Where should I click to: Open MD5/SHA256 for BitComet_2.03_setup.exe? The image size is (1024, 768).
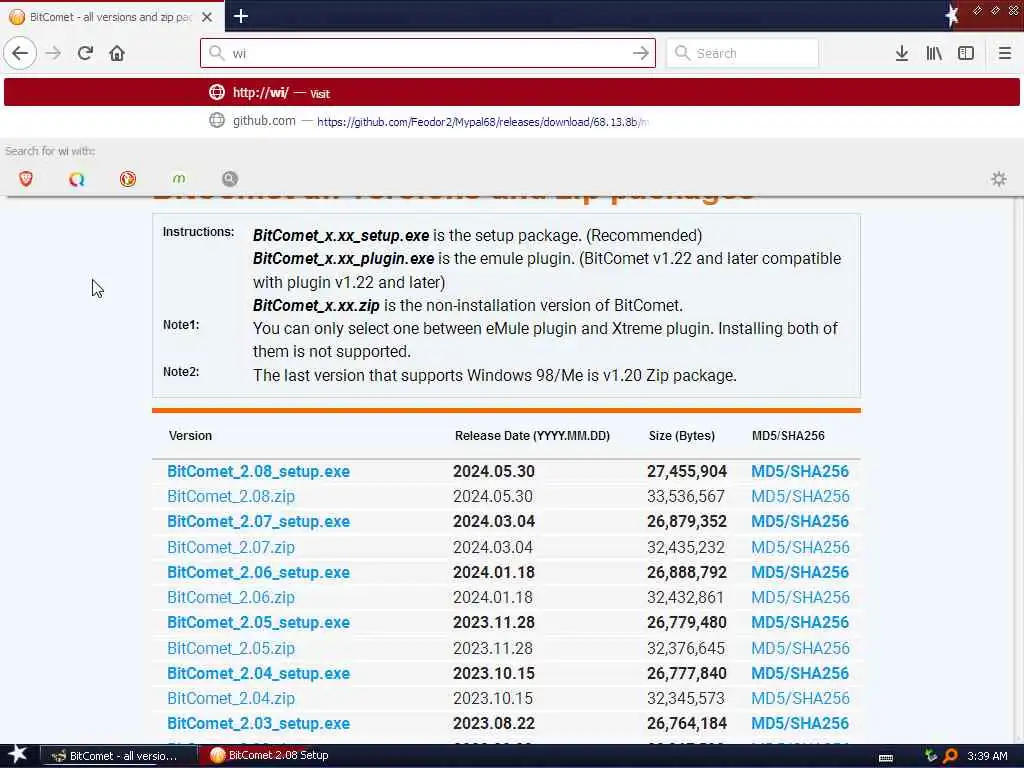point(800,724)
